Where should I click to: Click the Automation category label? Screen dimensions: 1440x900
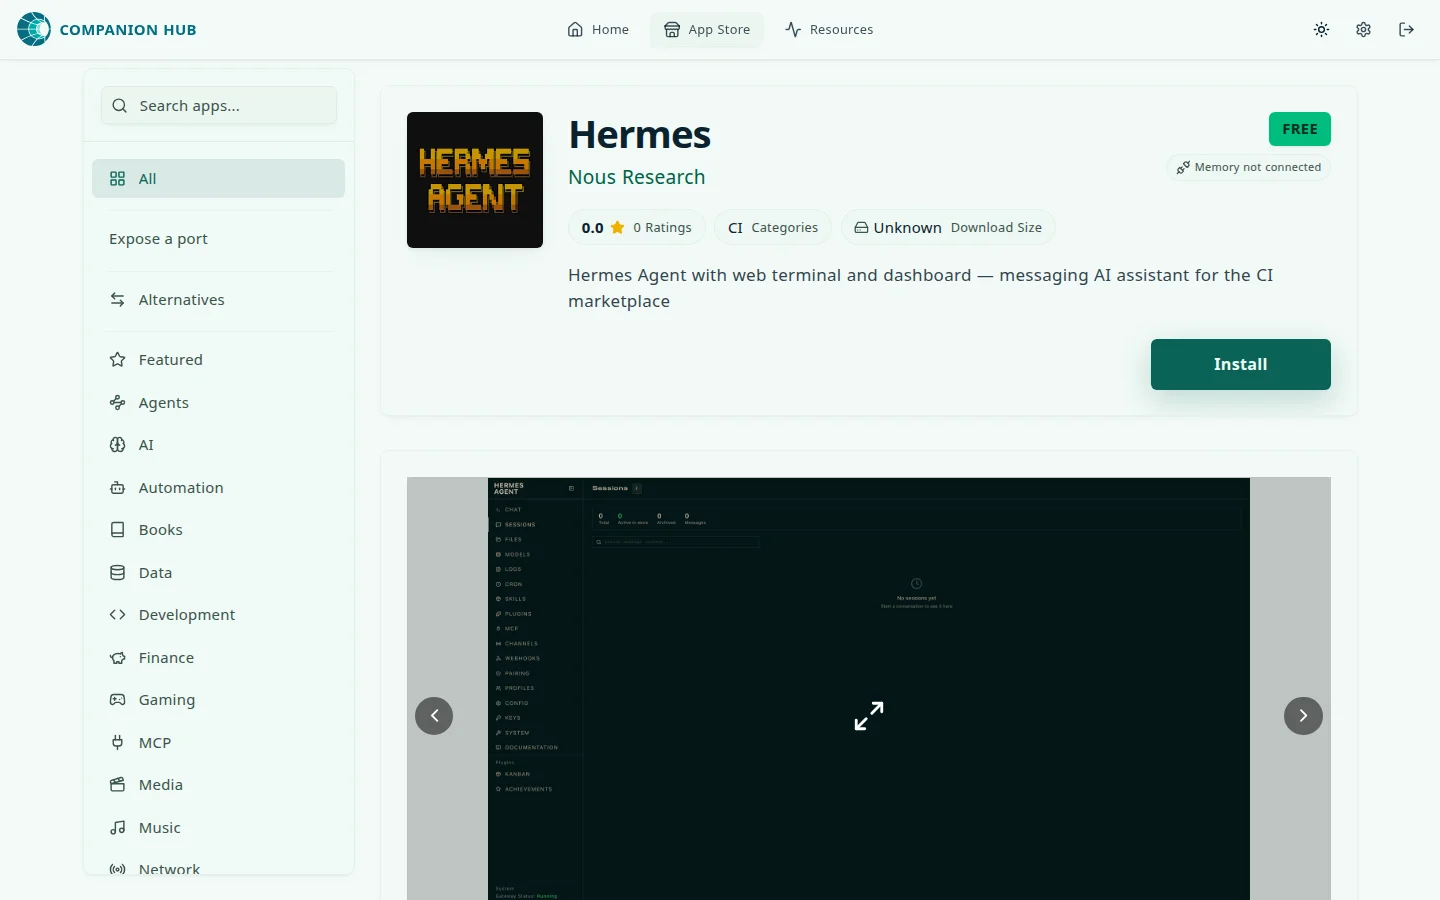point(181,487)
